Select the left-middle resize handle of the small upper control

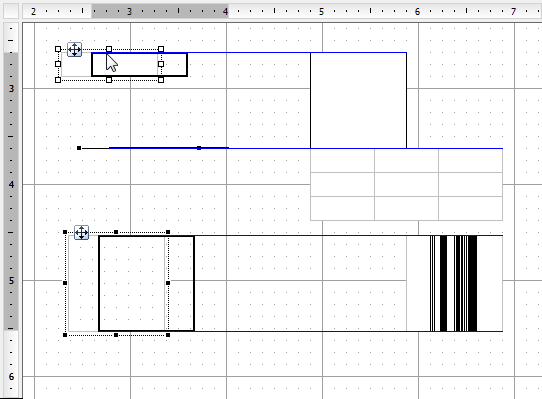click(58, 64)
